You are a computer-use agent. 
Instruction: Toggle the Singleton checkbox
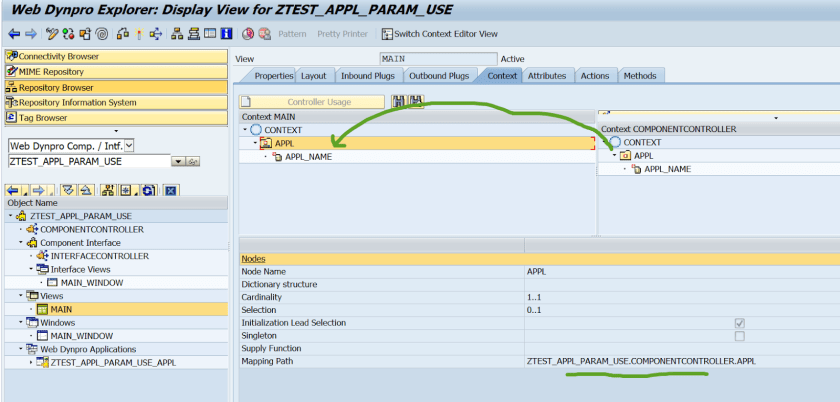(x=739, y=335)
